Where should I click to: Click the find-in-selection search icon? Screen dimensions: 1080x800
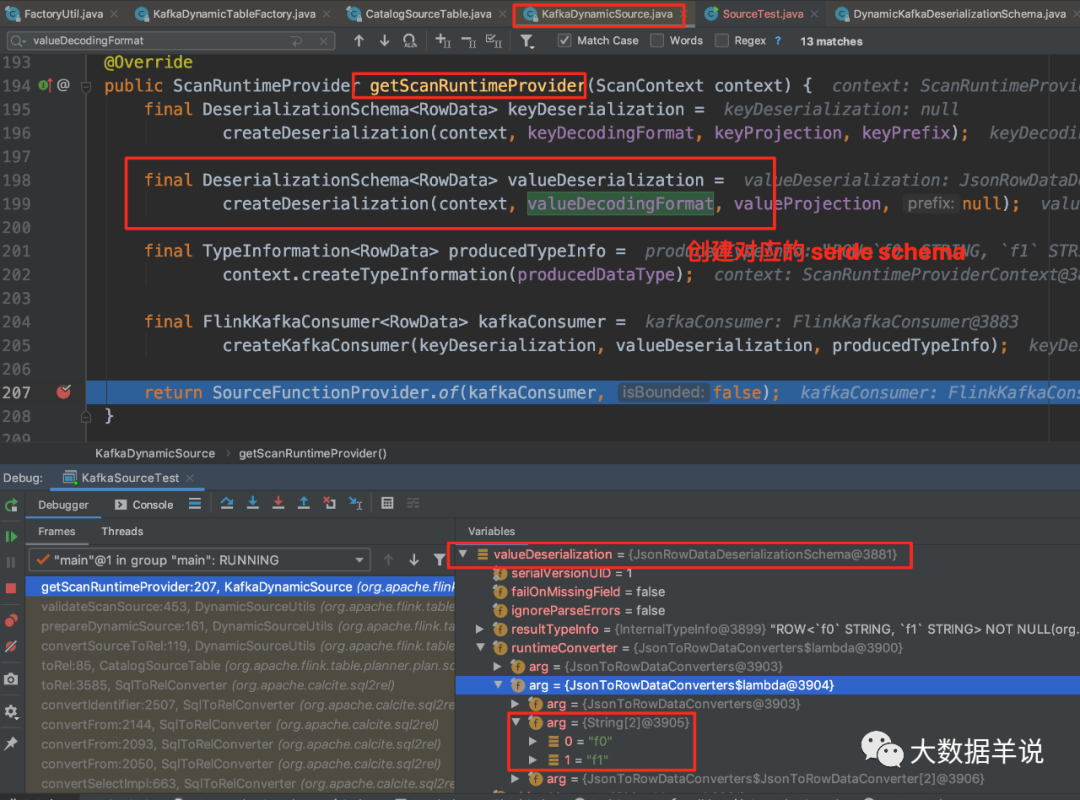[410, 41]
